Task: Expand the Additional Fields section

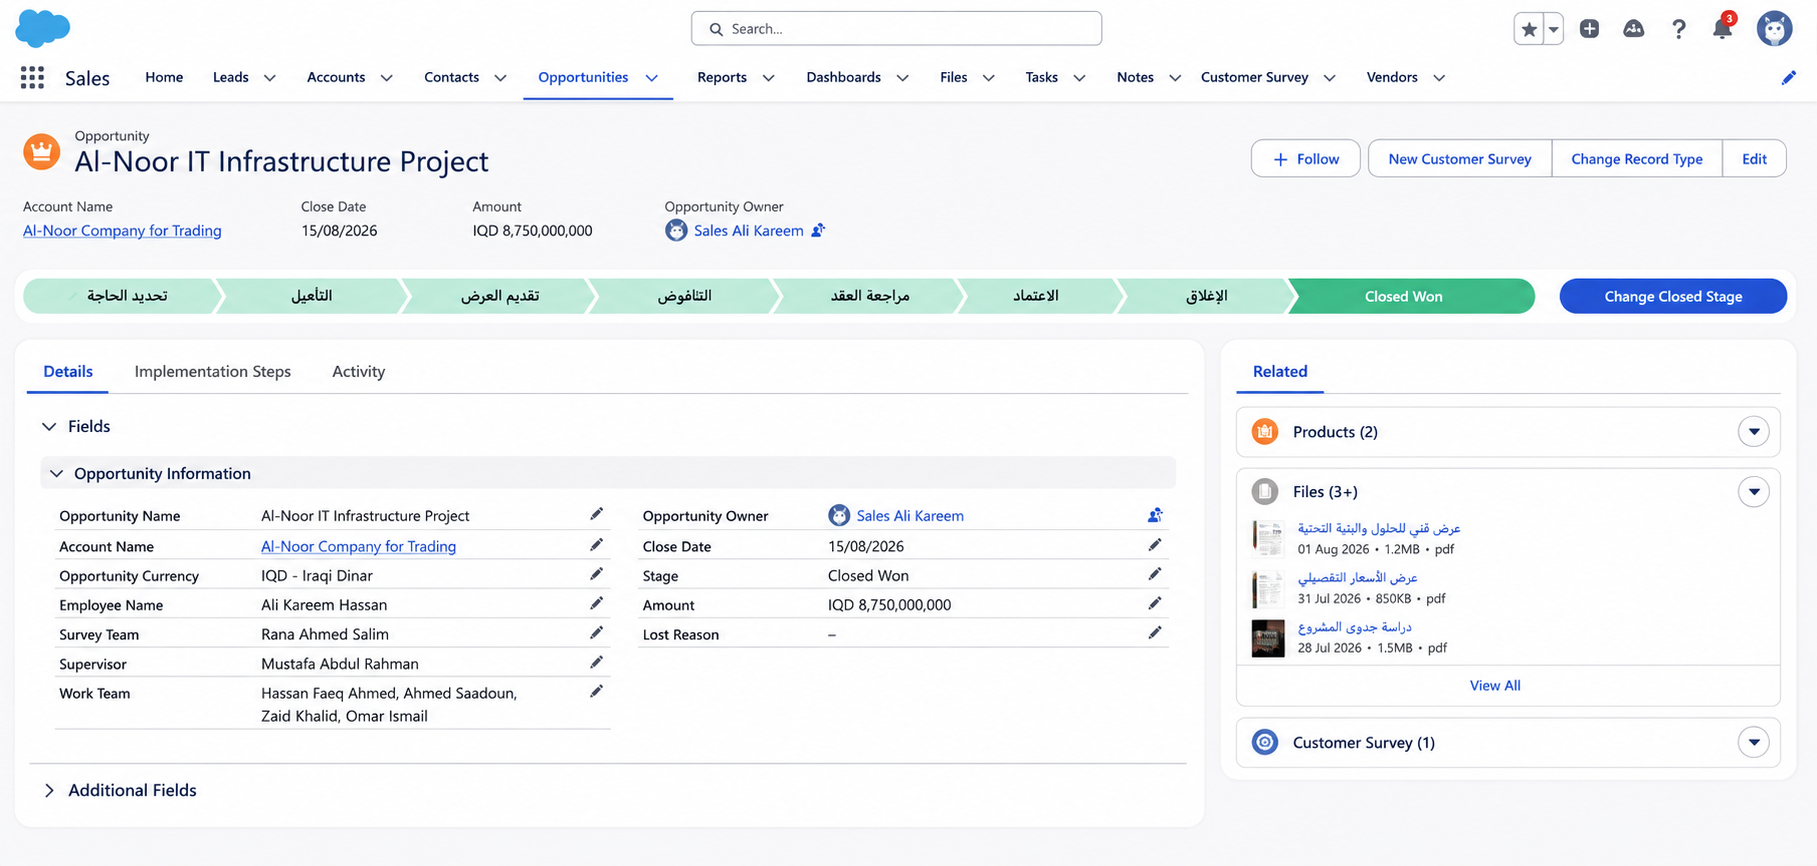Action: (49, 790)
